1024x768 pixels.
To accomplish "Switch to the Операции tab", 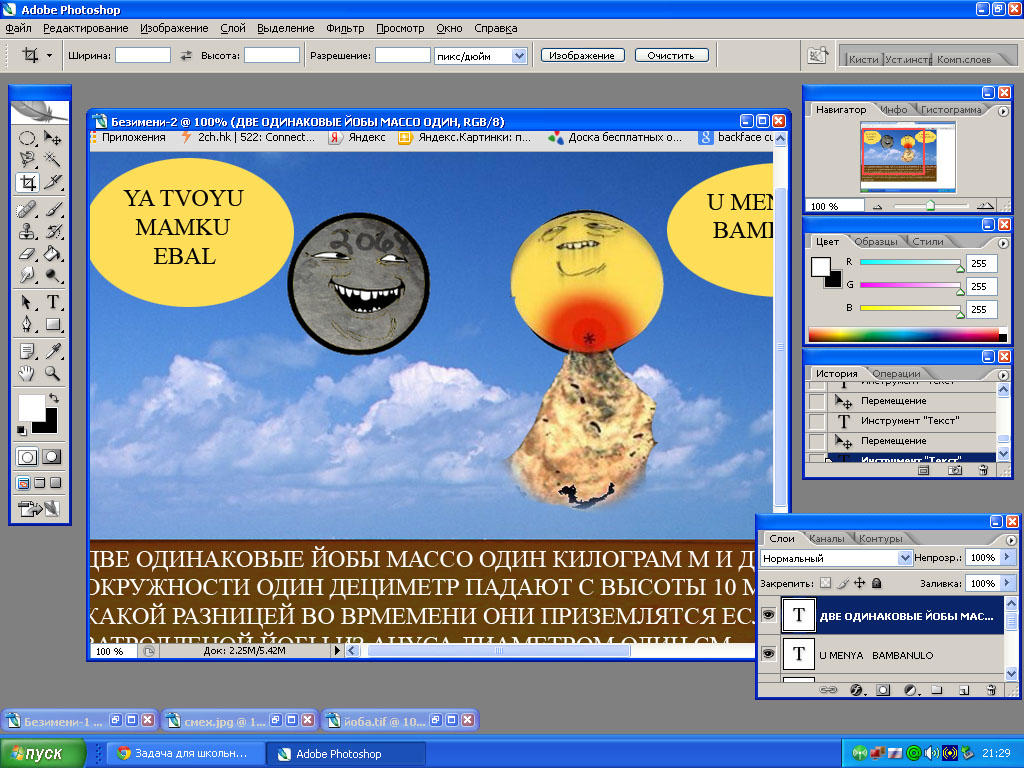I will tap(896, 374).
